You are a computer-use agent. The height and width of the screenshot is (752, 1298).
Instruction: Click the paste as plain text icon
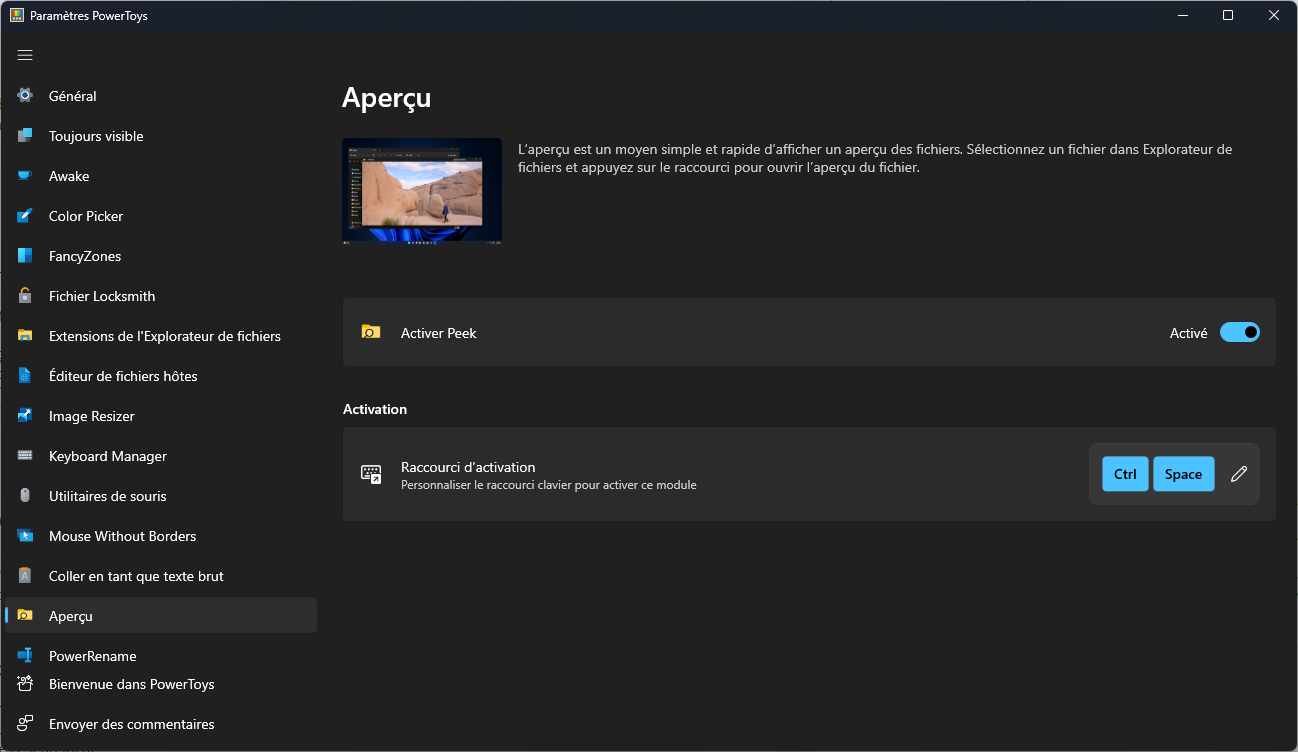[x=25, y=576]
